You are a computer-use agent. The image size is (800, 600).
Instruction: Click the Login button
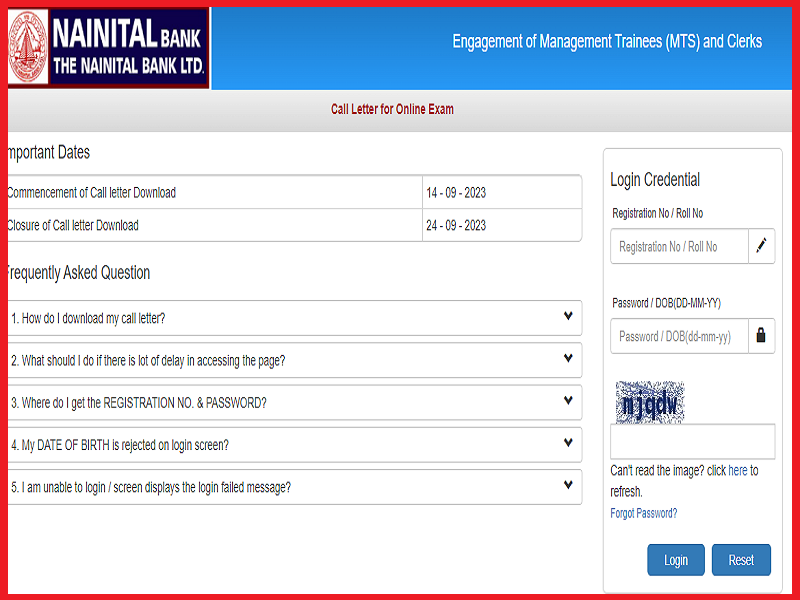[676, 560]
